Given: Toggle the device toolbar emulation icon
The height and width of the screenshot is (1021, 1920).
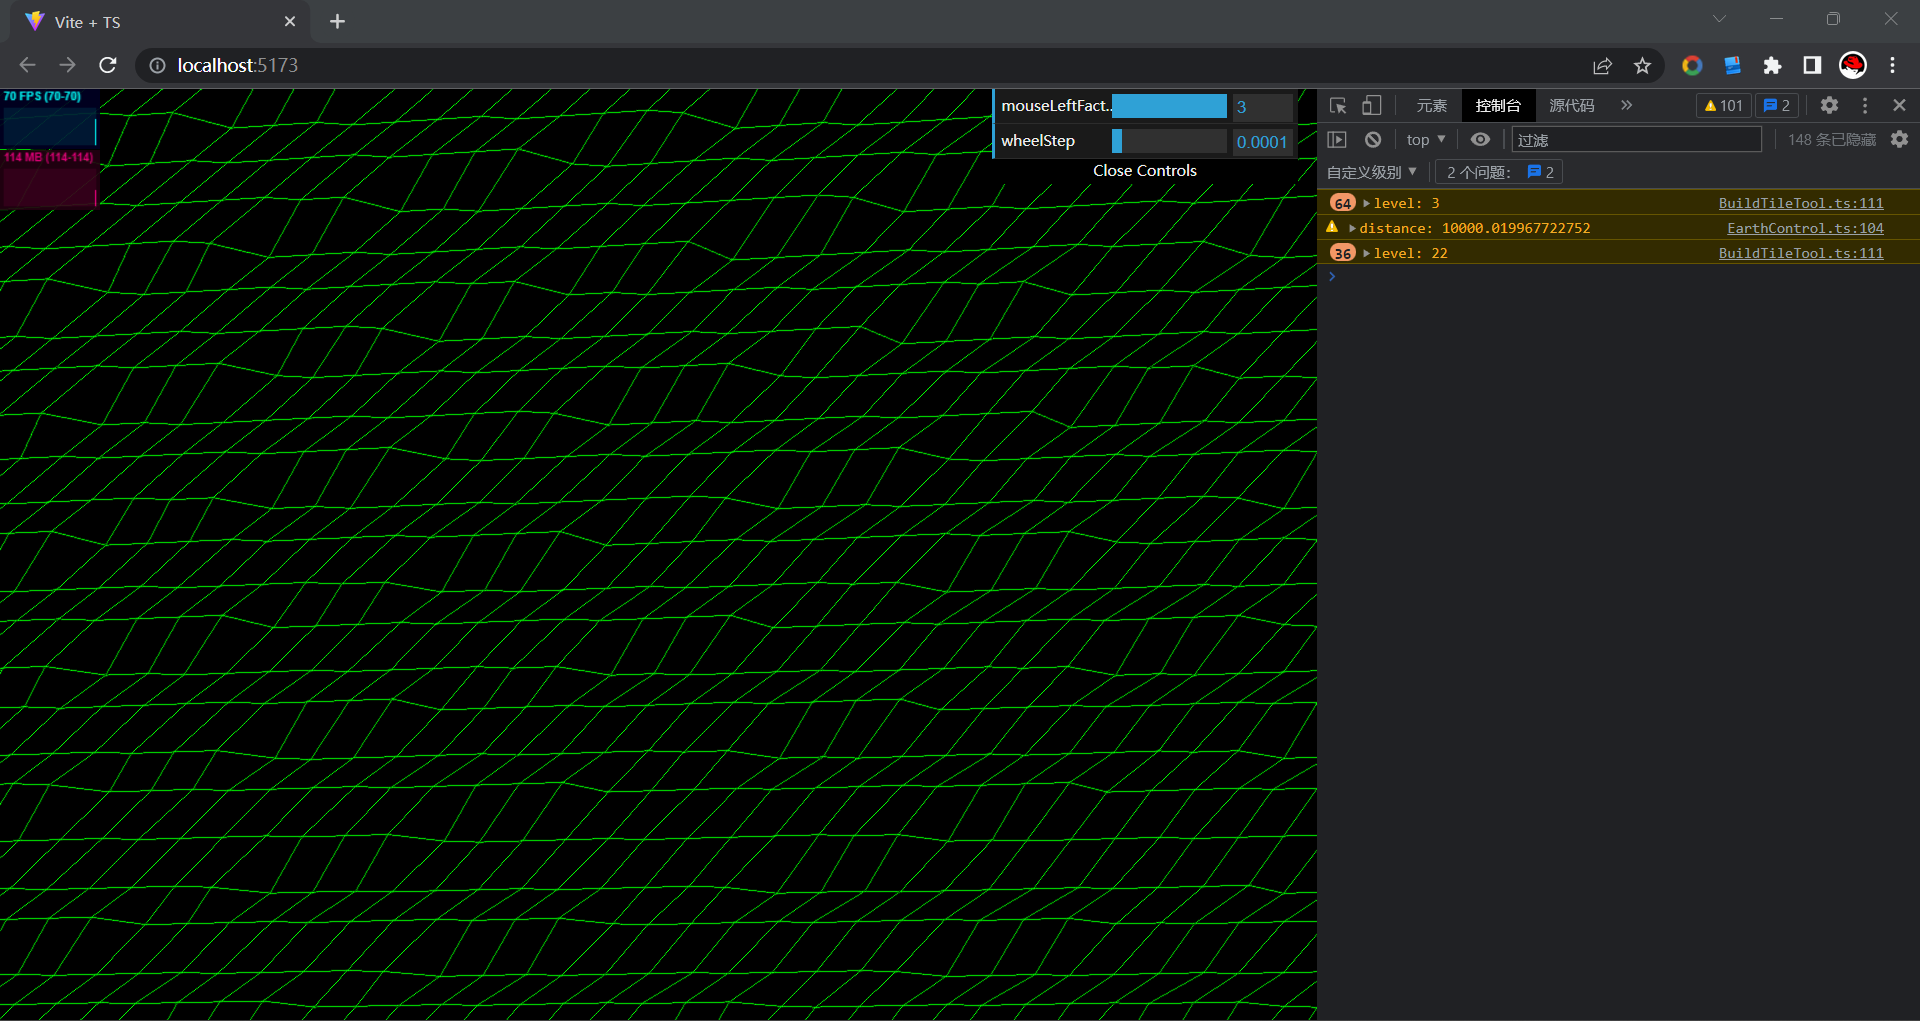Looking at the screenshot, I should 1372,105.
